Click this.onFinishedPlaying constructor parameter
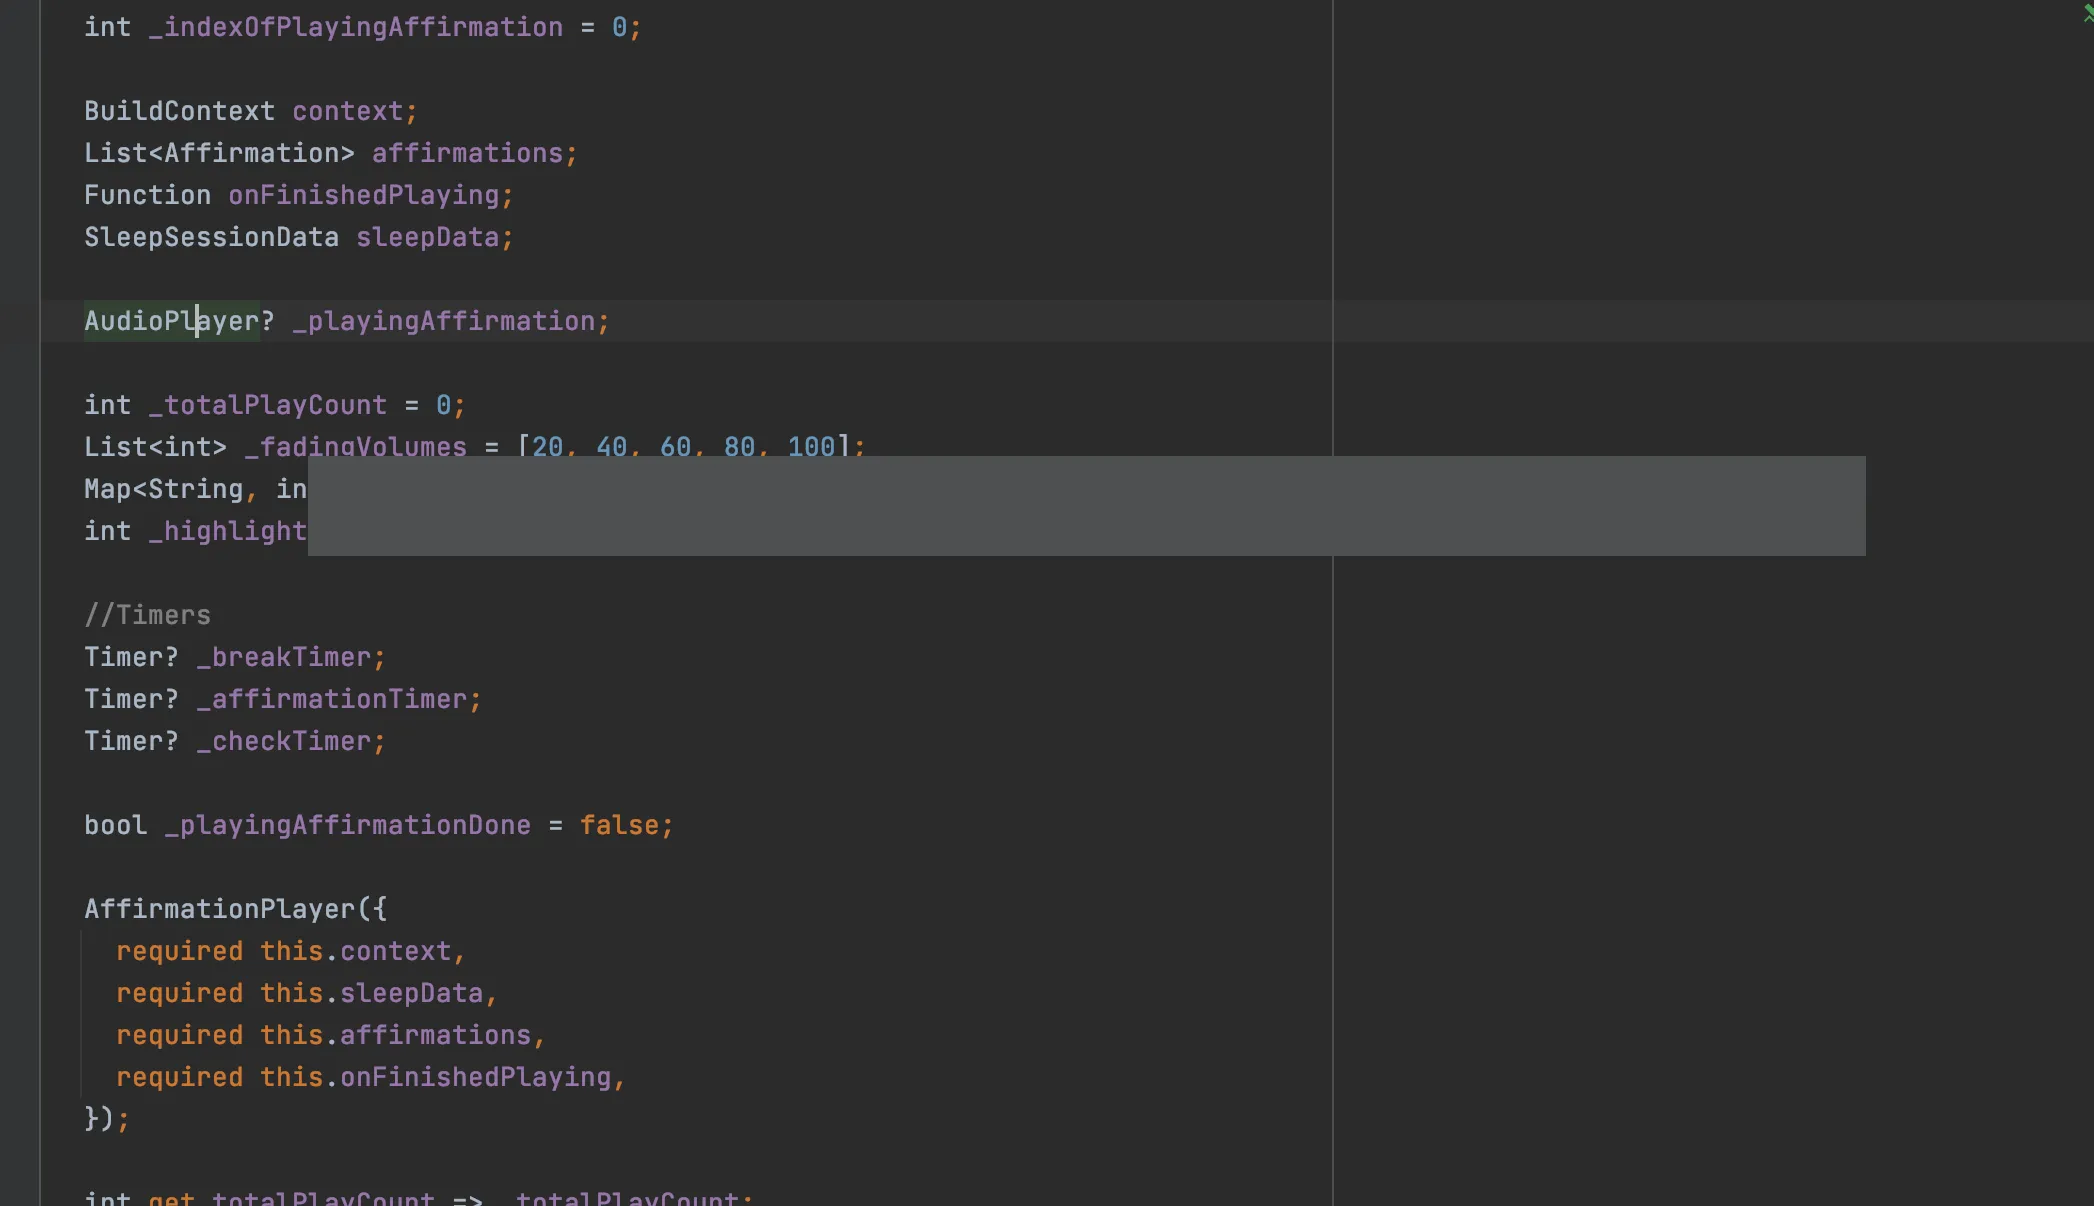 coord(435,1077)
